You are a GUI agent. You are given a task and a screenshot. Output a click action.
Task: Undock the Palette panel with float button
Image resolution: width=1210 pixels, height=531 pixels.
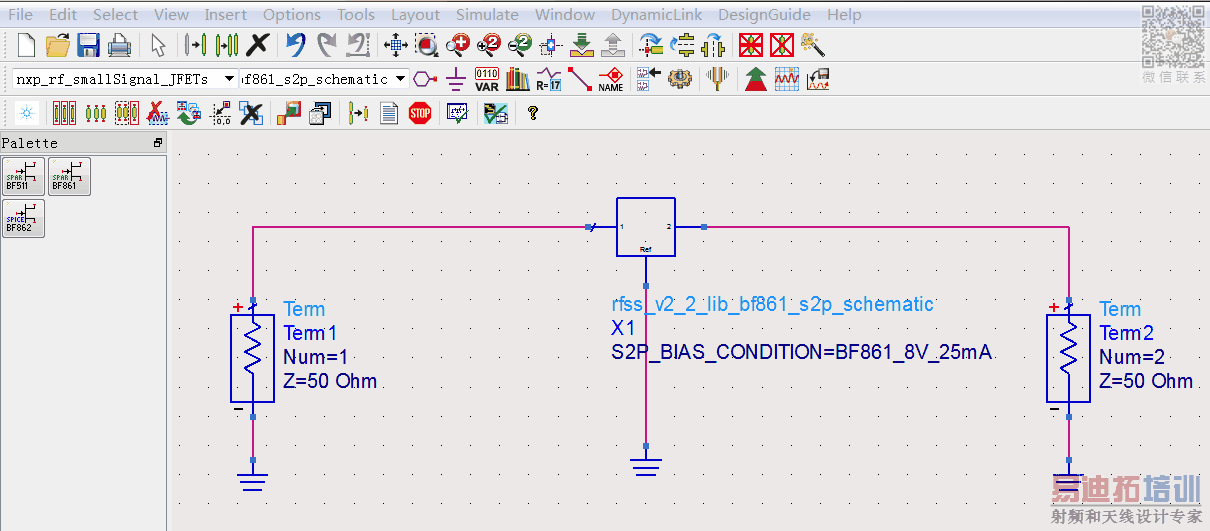[x=157, y=143]
